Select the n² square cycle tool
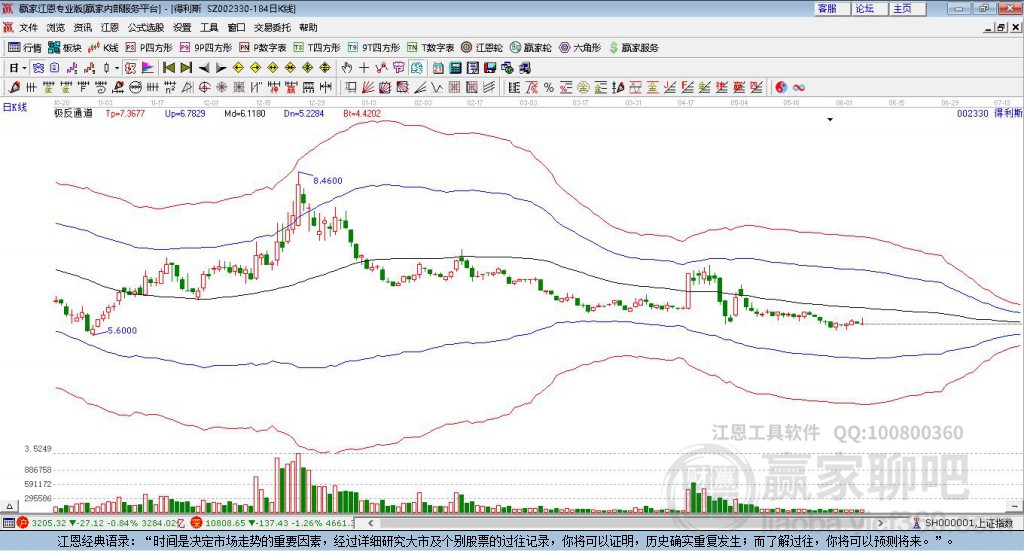The width and height of the screenshot is (1024, 551). click(x=170, y=87)
